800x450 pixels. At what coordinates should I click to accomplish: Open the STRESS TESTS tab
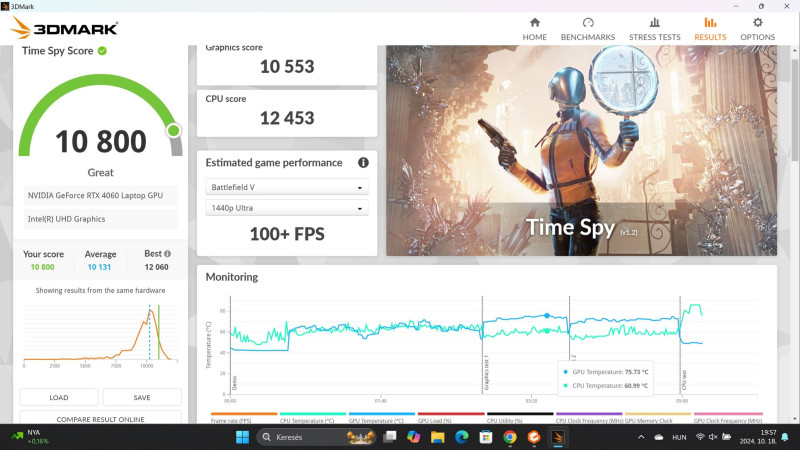pos(655,29)
